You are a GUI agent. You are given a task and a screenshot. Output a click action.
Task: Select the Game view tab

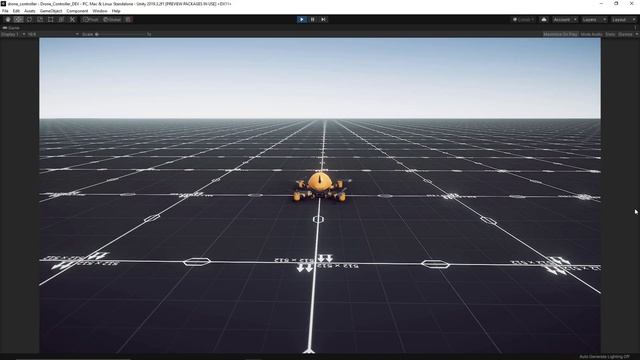pyautogui.click(x=11, y=28)
